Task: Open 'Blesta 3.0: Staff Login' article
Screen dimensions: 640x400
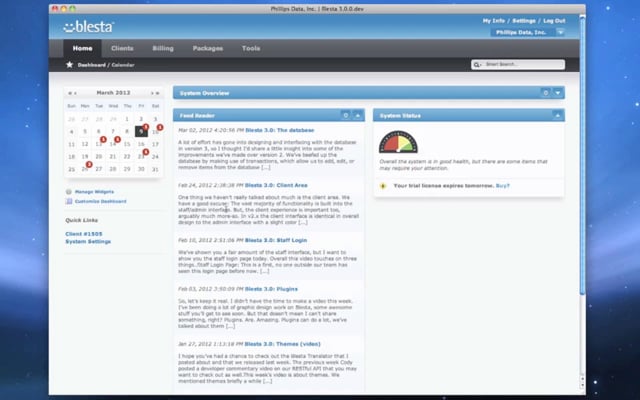Action: click(276, 240)
